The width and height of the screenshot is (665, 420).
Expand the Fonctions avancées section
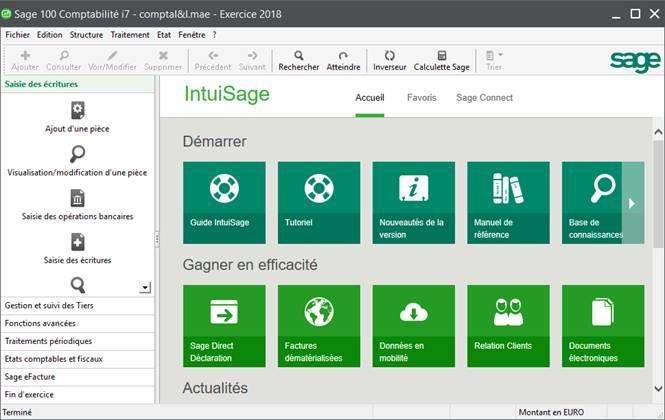coord(78,323)
